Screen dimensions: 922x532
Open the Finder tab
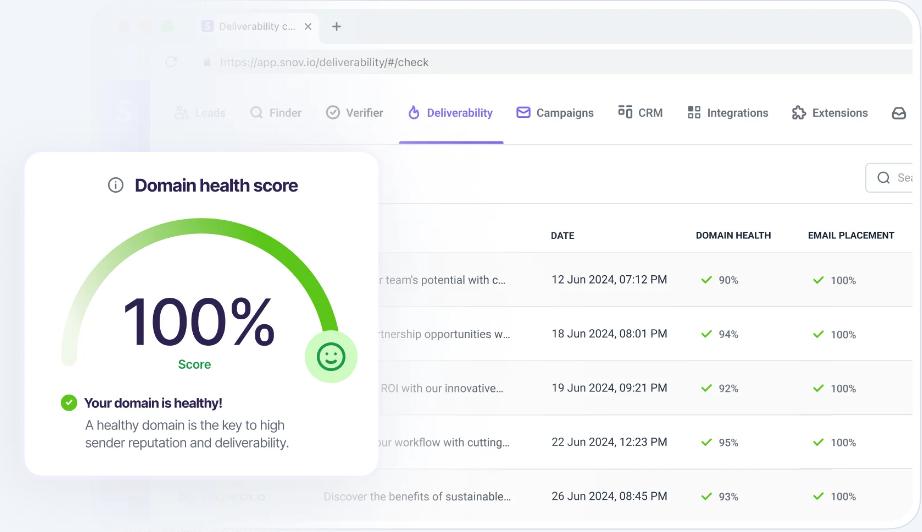tap(275, 113)
